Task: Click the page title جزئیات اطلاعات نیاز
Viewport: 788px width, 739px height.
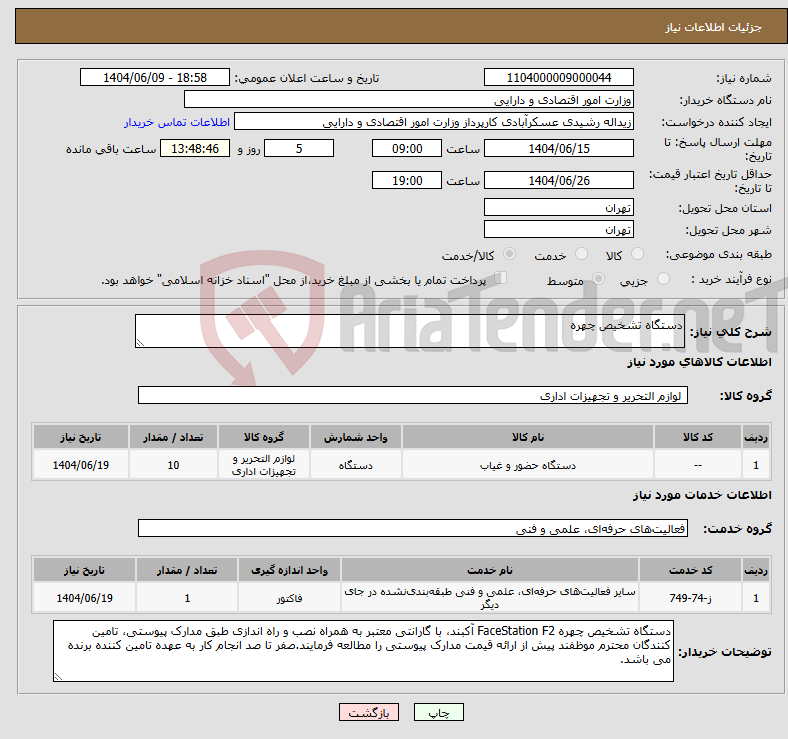Action: coord(714,27)
